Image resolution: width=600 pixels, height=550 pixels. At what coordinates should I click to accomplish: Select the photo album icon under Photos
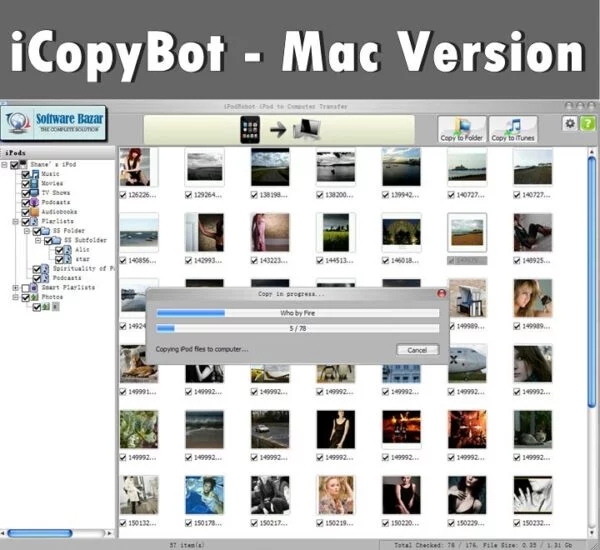click(x=46, y=307)
